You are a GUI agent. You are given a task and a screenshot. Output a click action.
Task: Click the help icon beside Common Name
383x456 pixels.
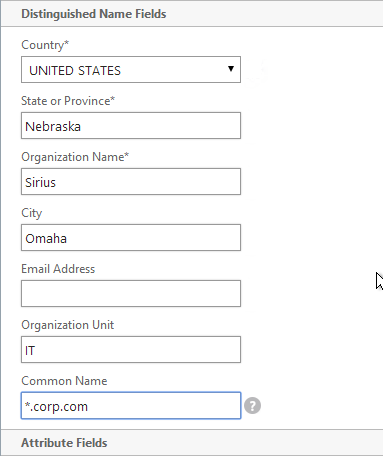252,406
